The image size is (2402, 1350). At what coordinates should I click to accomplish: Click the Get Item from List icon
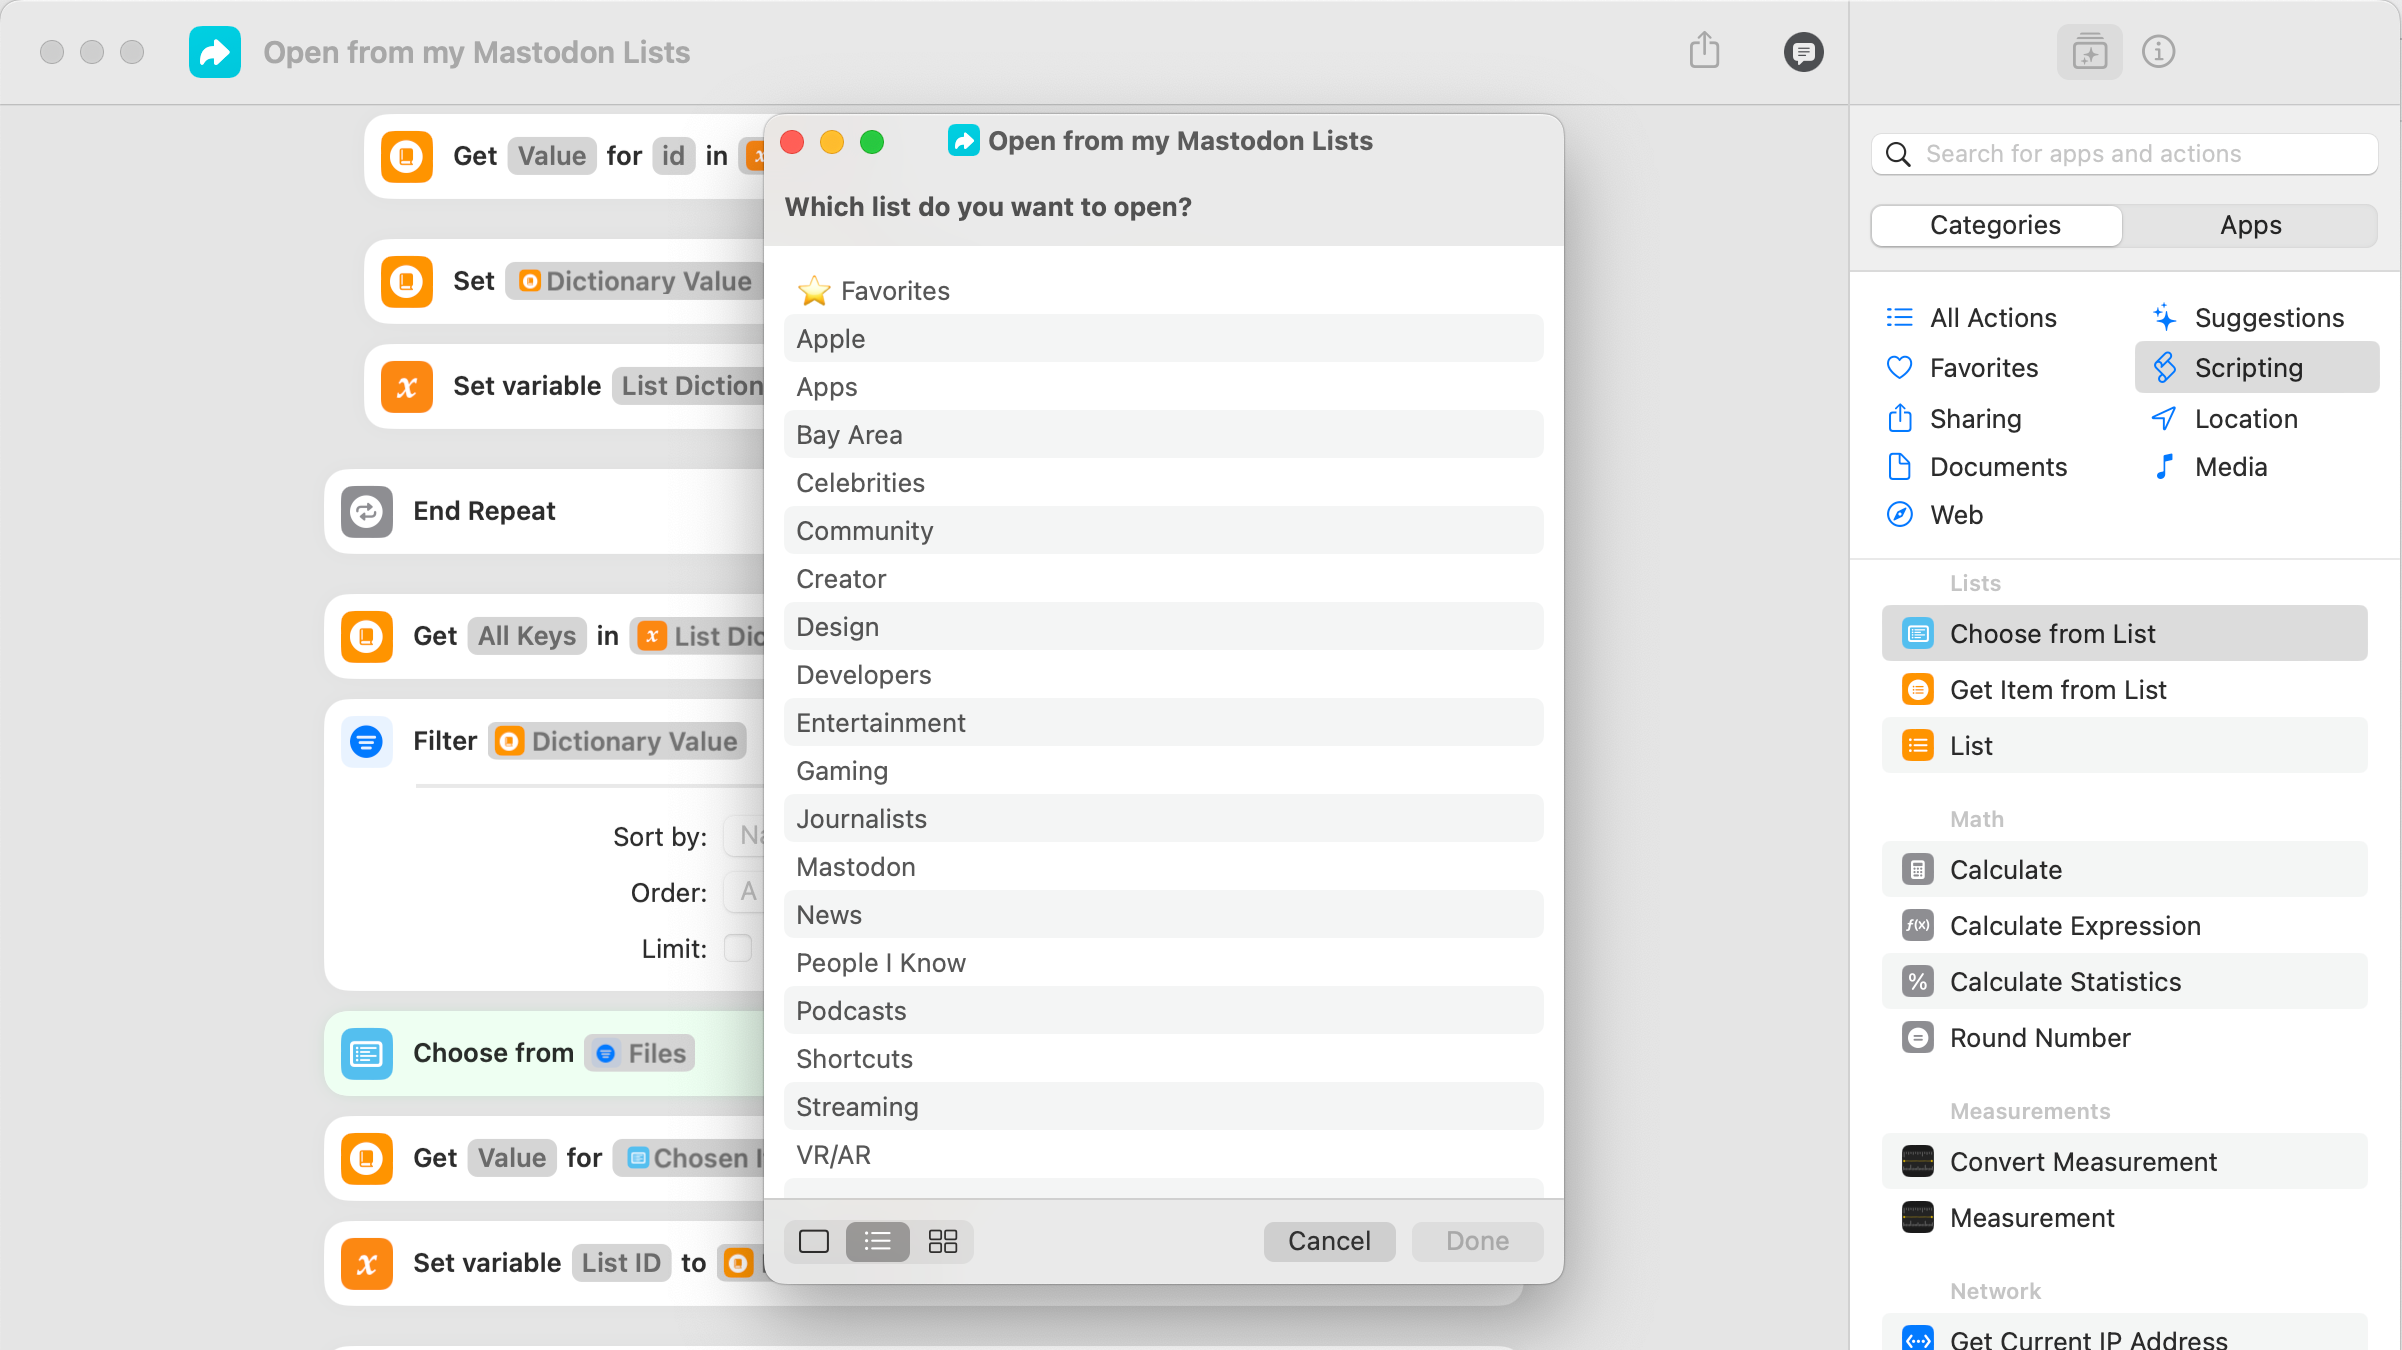click(x=1917, y=690)
